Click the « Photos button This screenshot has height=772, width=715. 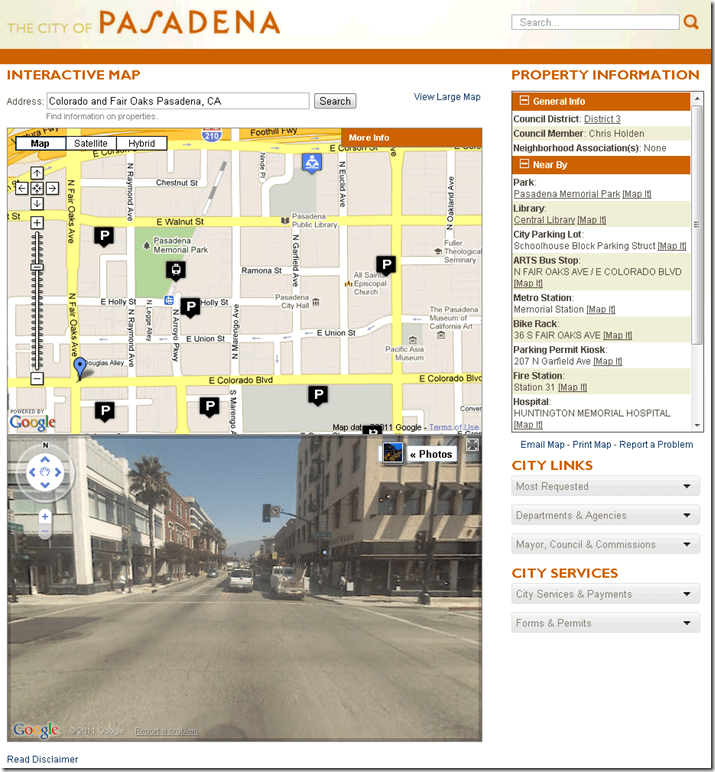[x=431, y=454]
